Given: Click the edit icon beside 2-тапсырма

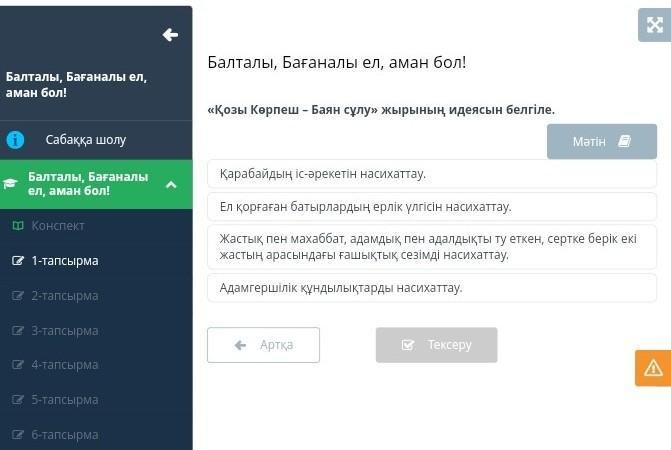Looking at the screenshot, I should click(17, 296).
